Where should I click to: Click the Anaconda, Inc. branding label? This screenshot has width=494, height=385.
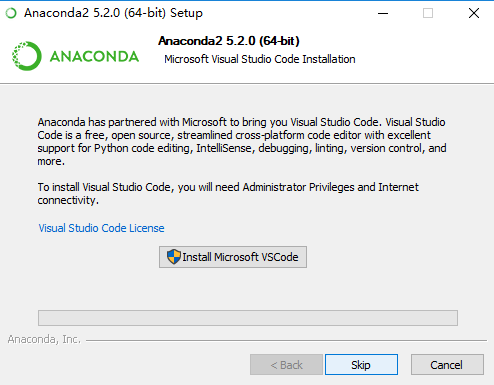coord(44,339)
